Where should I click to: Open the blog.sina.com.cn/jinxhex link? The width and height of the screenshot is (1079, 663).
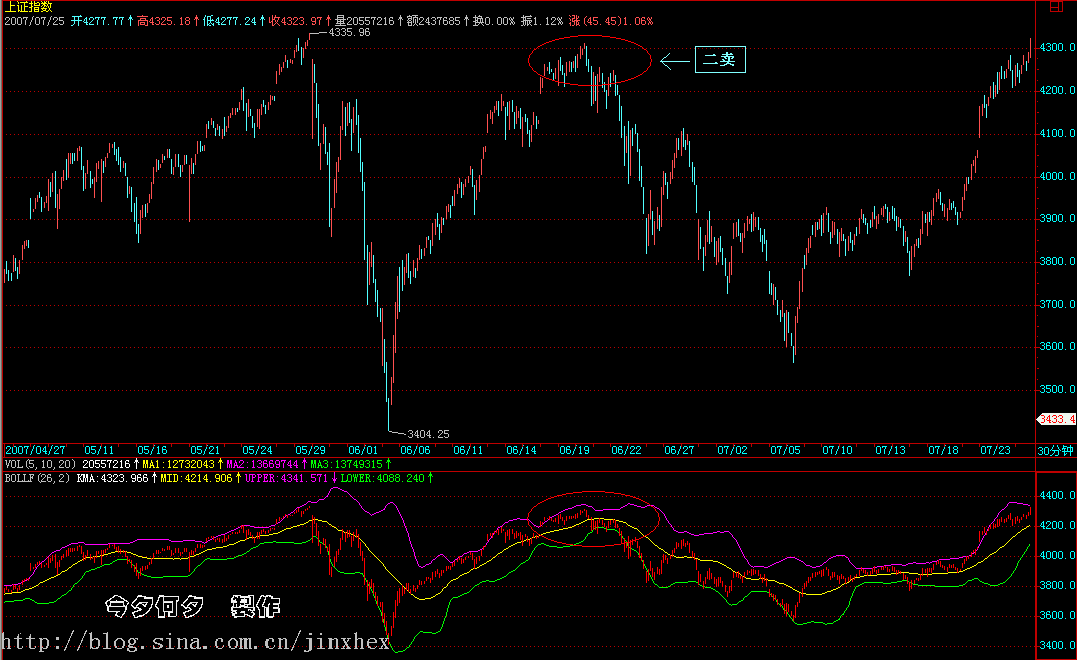[x=196, y=641]
